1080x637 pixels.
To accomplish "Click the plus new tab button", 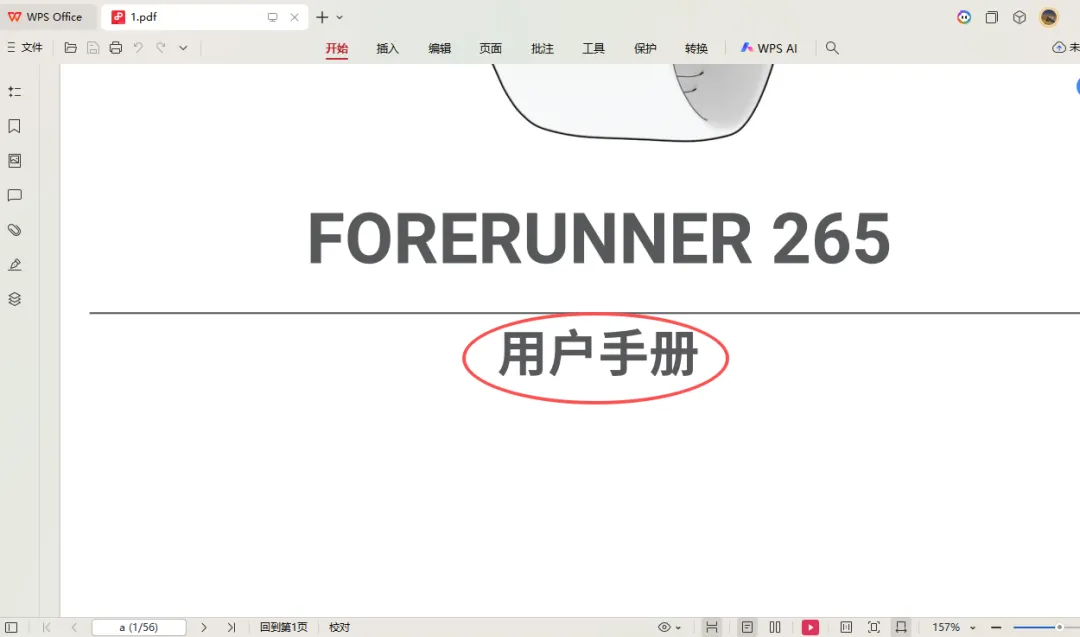I will tap(322, 17).
